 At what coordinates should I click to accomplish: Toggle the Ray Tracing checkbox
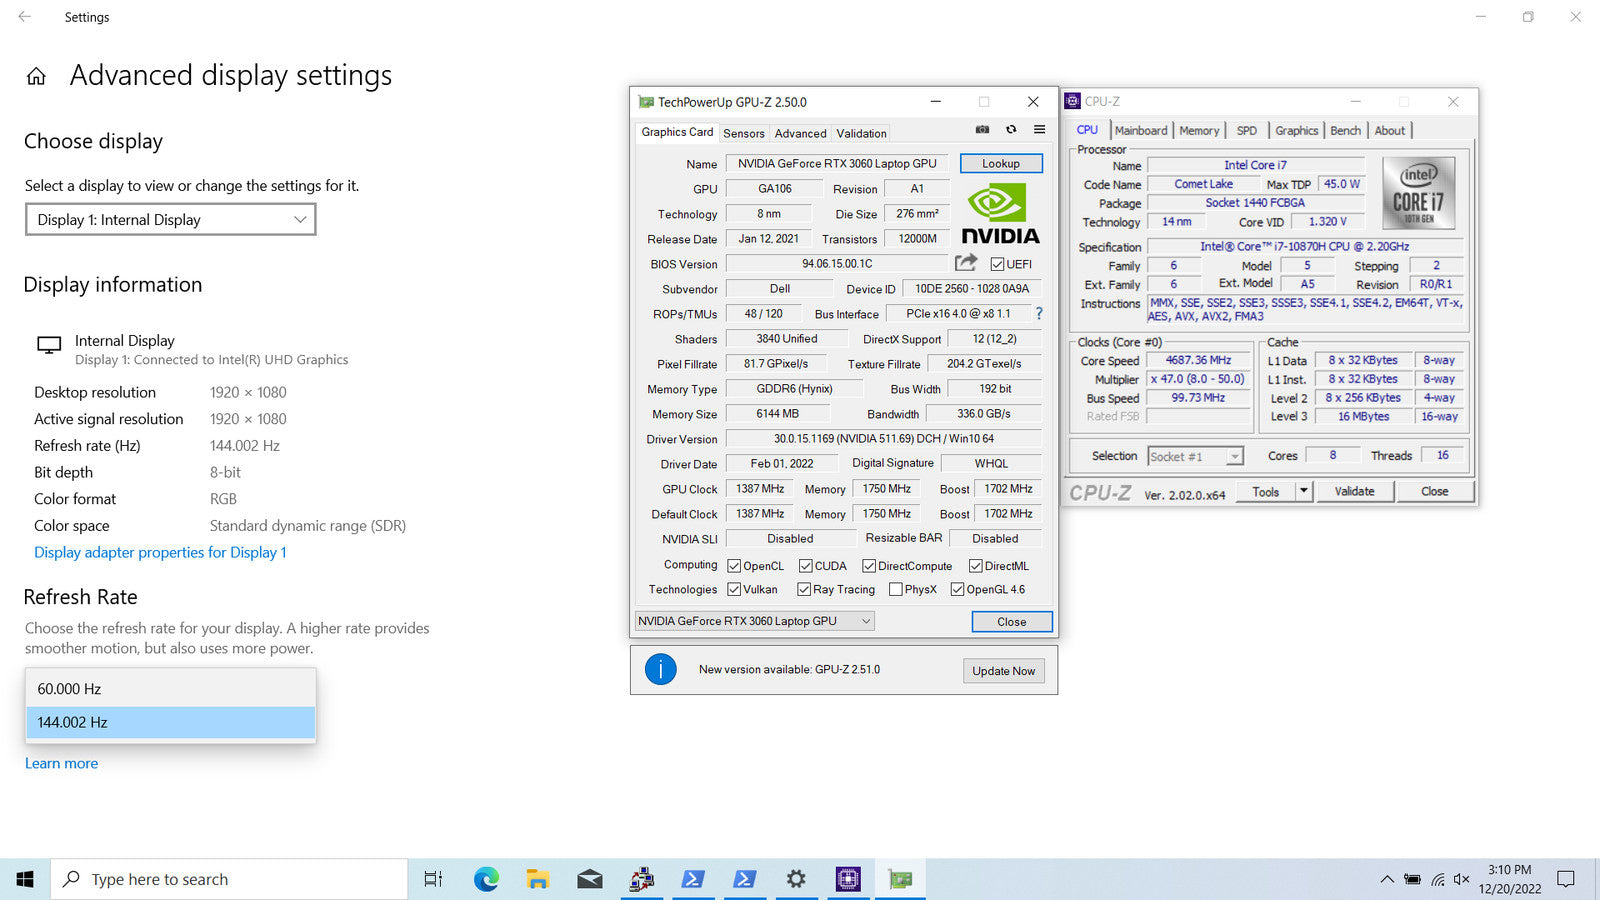[804, 589]
